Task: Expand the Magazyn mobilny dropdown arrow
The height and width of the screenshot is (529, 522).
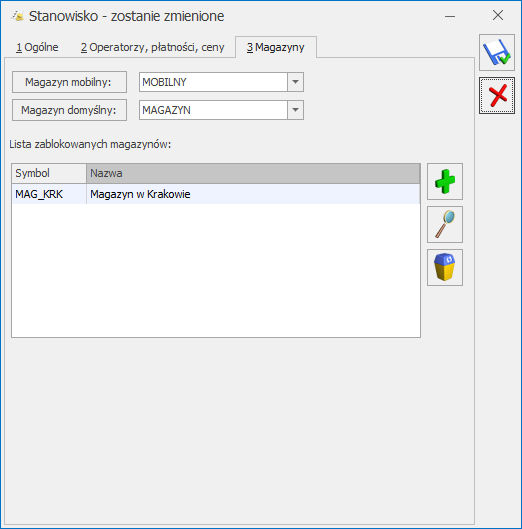Action: point(295,82)
